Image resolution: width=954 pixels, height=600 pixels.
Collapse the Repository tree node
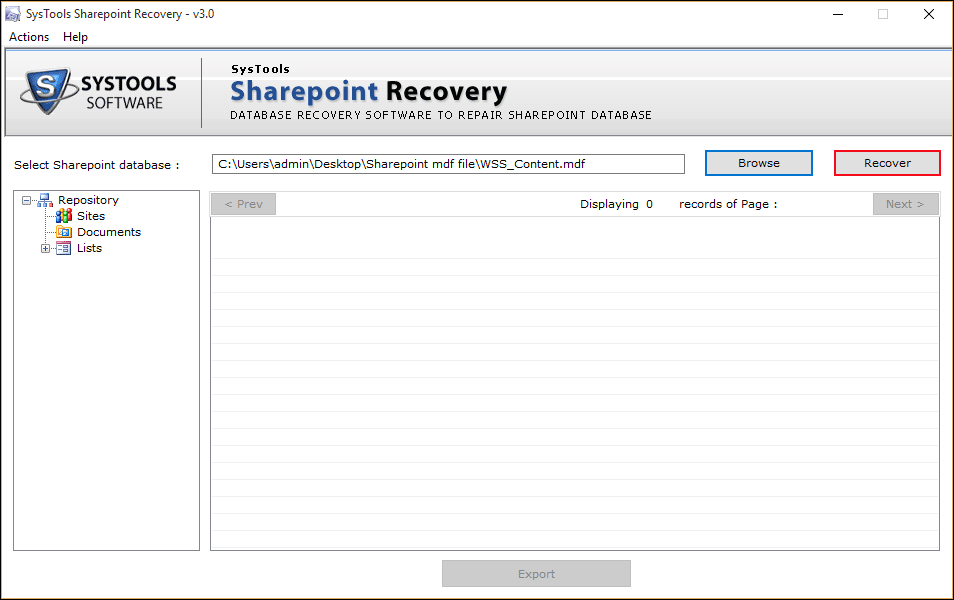pos(26,200)
